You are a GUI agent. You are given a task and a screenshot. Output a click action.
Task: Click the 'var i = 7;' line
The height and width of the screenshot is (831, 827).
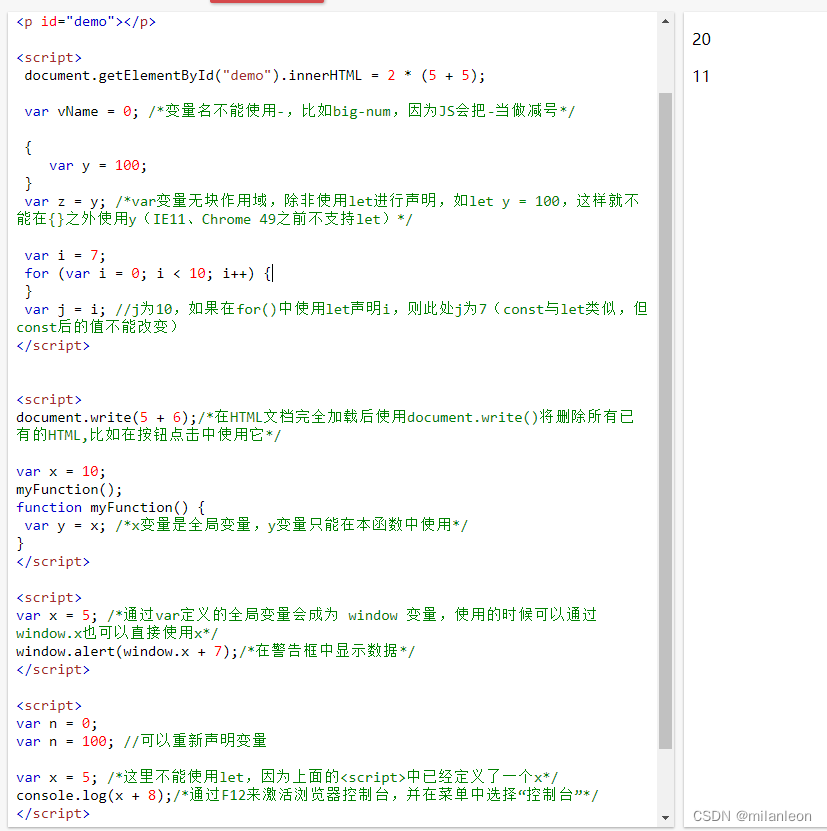pyautogui.click(x=65, y=255)
